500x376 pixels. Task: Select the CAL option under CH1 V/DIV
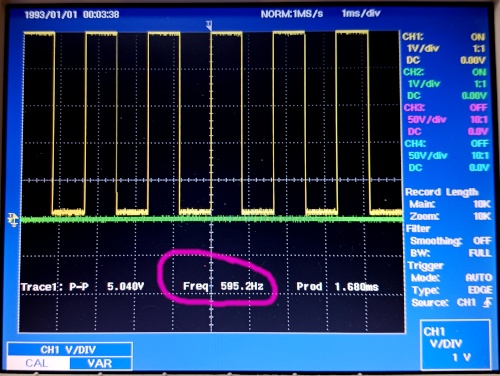(x=37, y=363)
